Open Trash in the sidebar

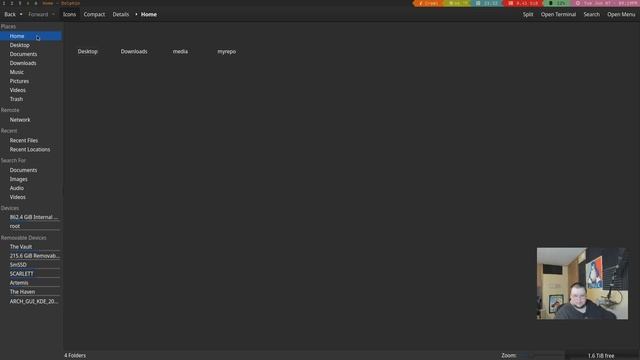(x=31, y=99)
